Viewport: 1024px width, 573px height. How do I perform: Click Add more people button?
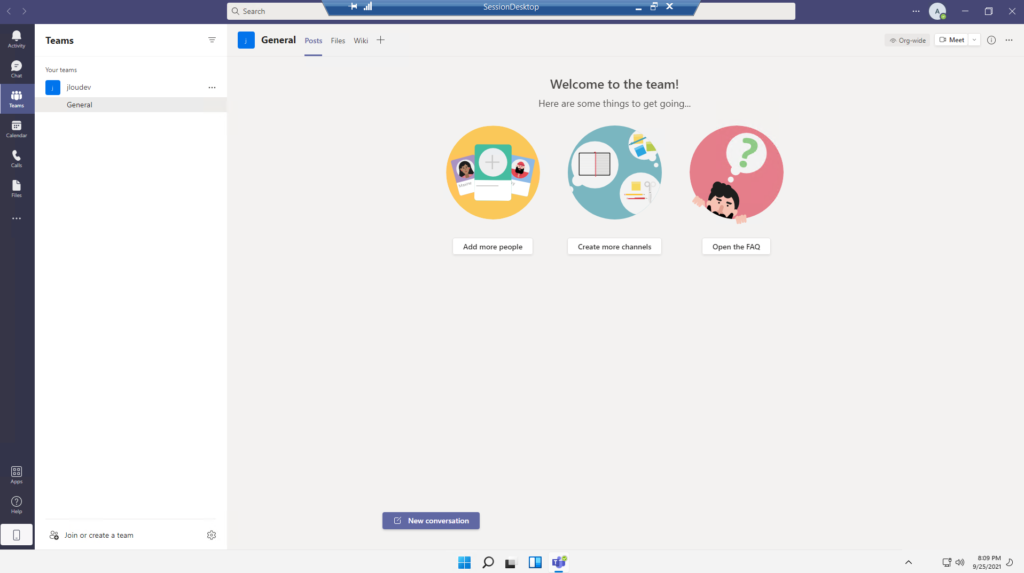click(x=492, y=246)
